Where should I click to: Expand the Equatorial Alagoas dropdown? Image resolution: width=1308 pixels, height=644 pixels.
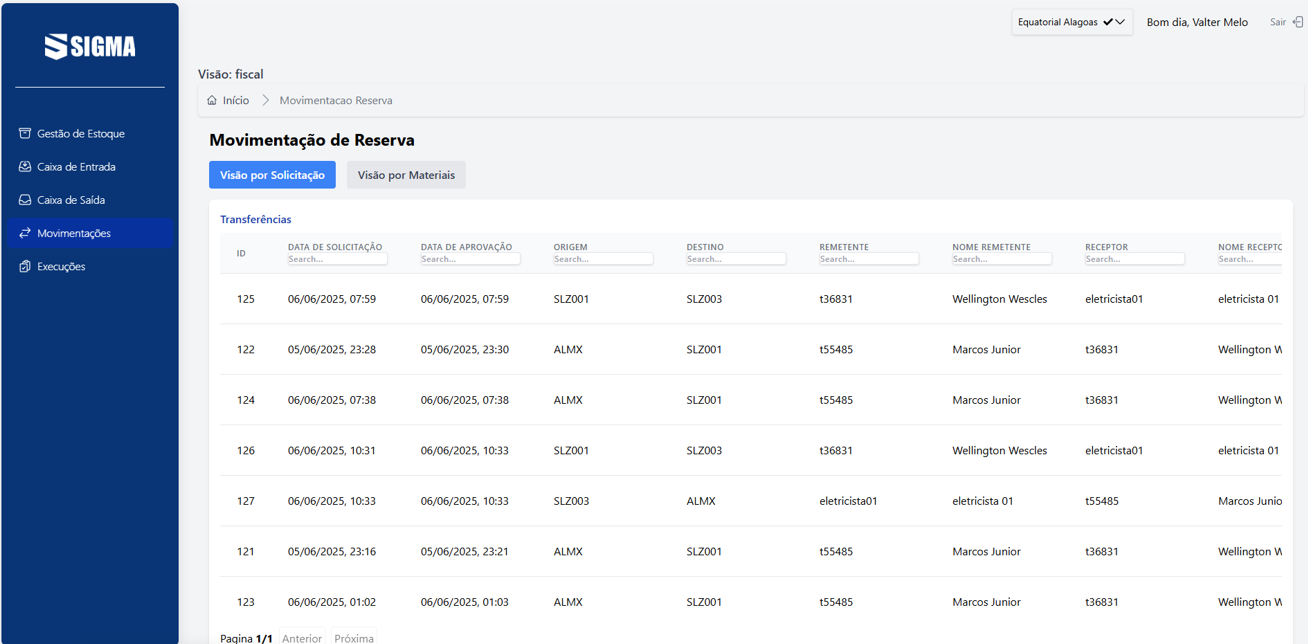pos(1072,22)
